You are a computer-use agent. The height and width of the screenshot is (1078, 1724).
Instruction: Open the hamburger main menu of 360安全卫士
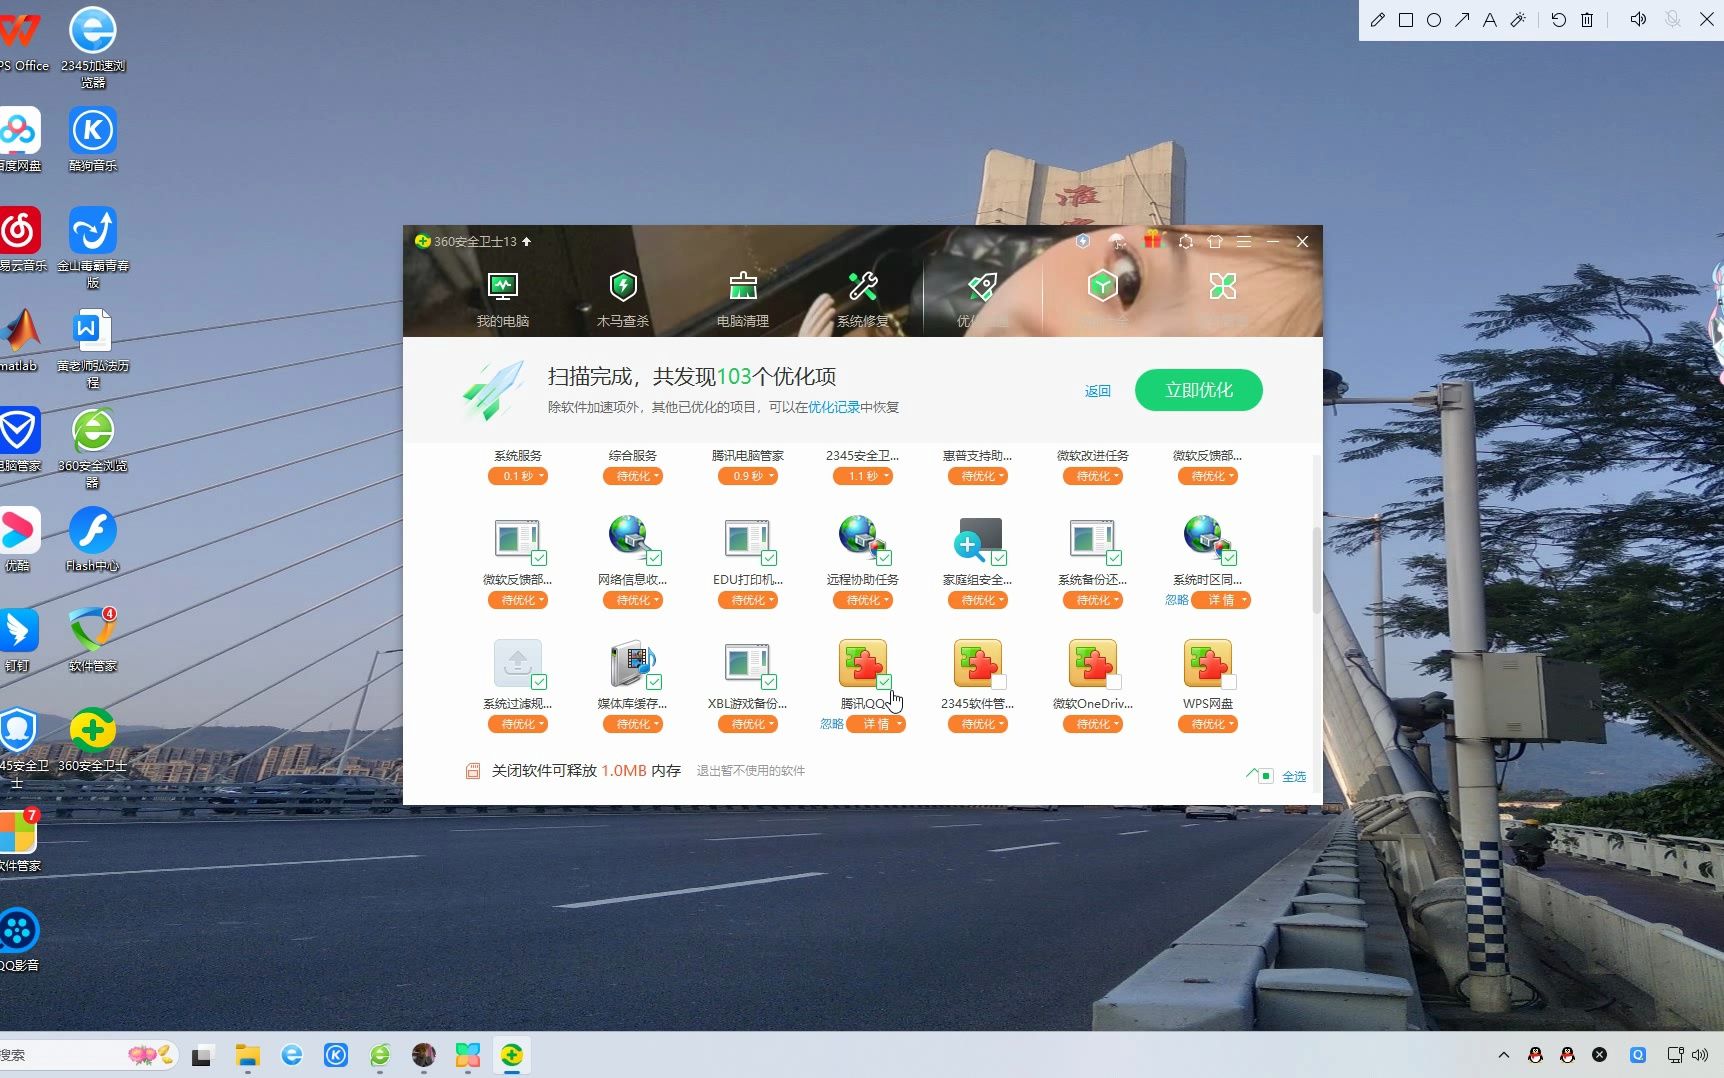[1243, 241]
